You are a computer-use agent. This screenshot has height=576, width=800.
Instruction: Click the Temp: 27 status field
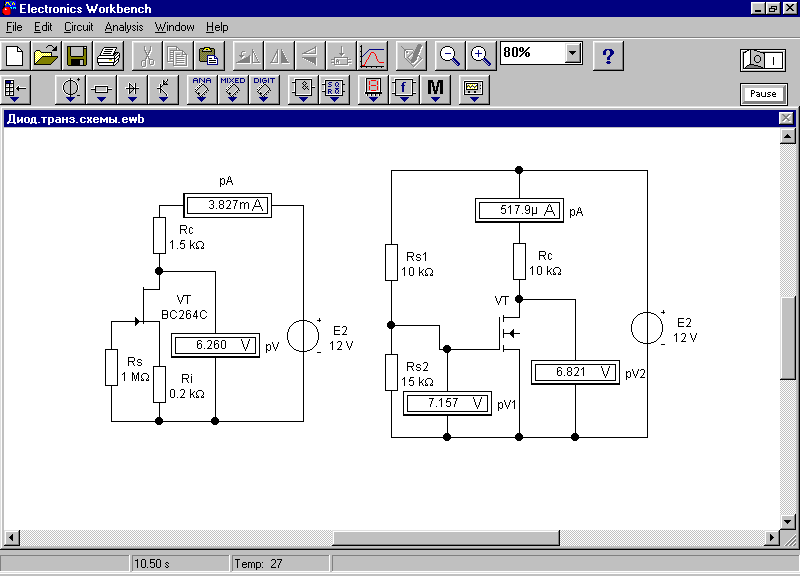point(280,564)
